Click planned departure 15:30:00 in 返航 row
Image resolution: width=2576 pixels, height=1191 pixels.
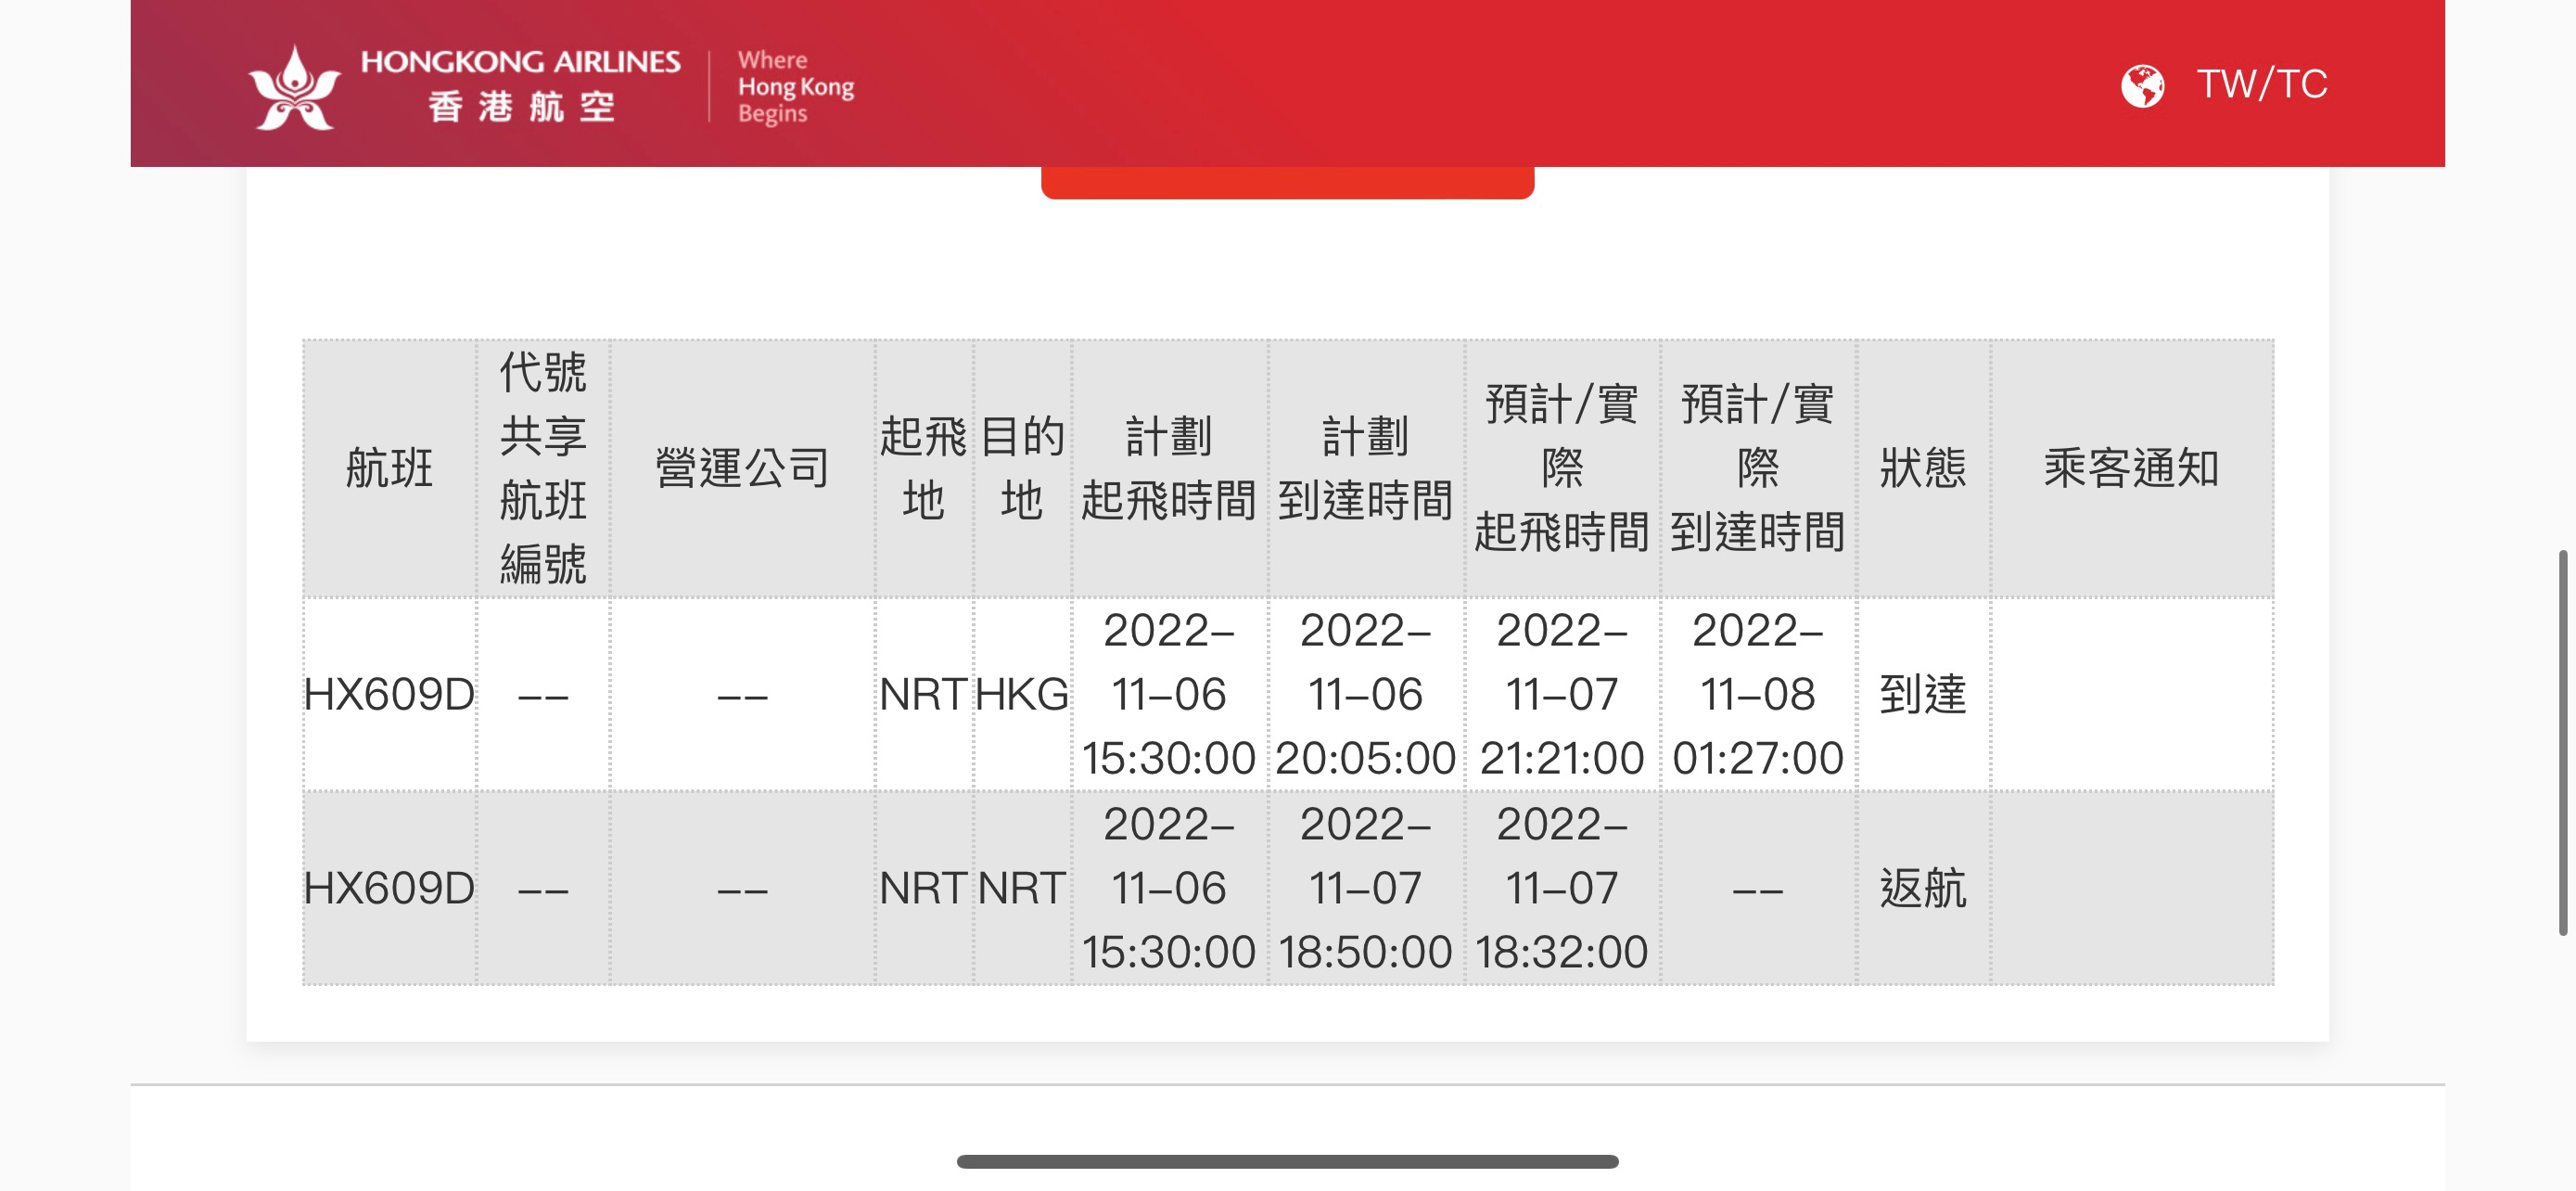[x=1168, y=888]
